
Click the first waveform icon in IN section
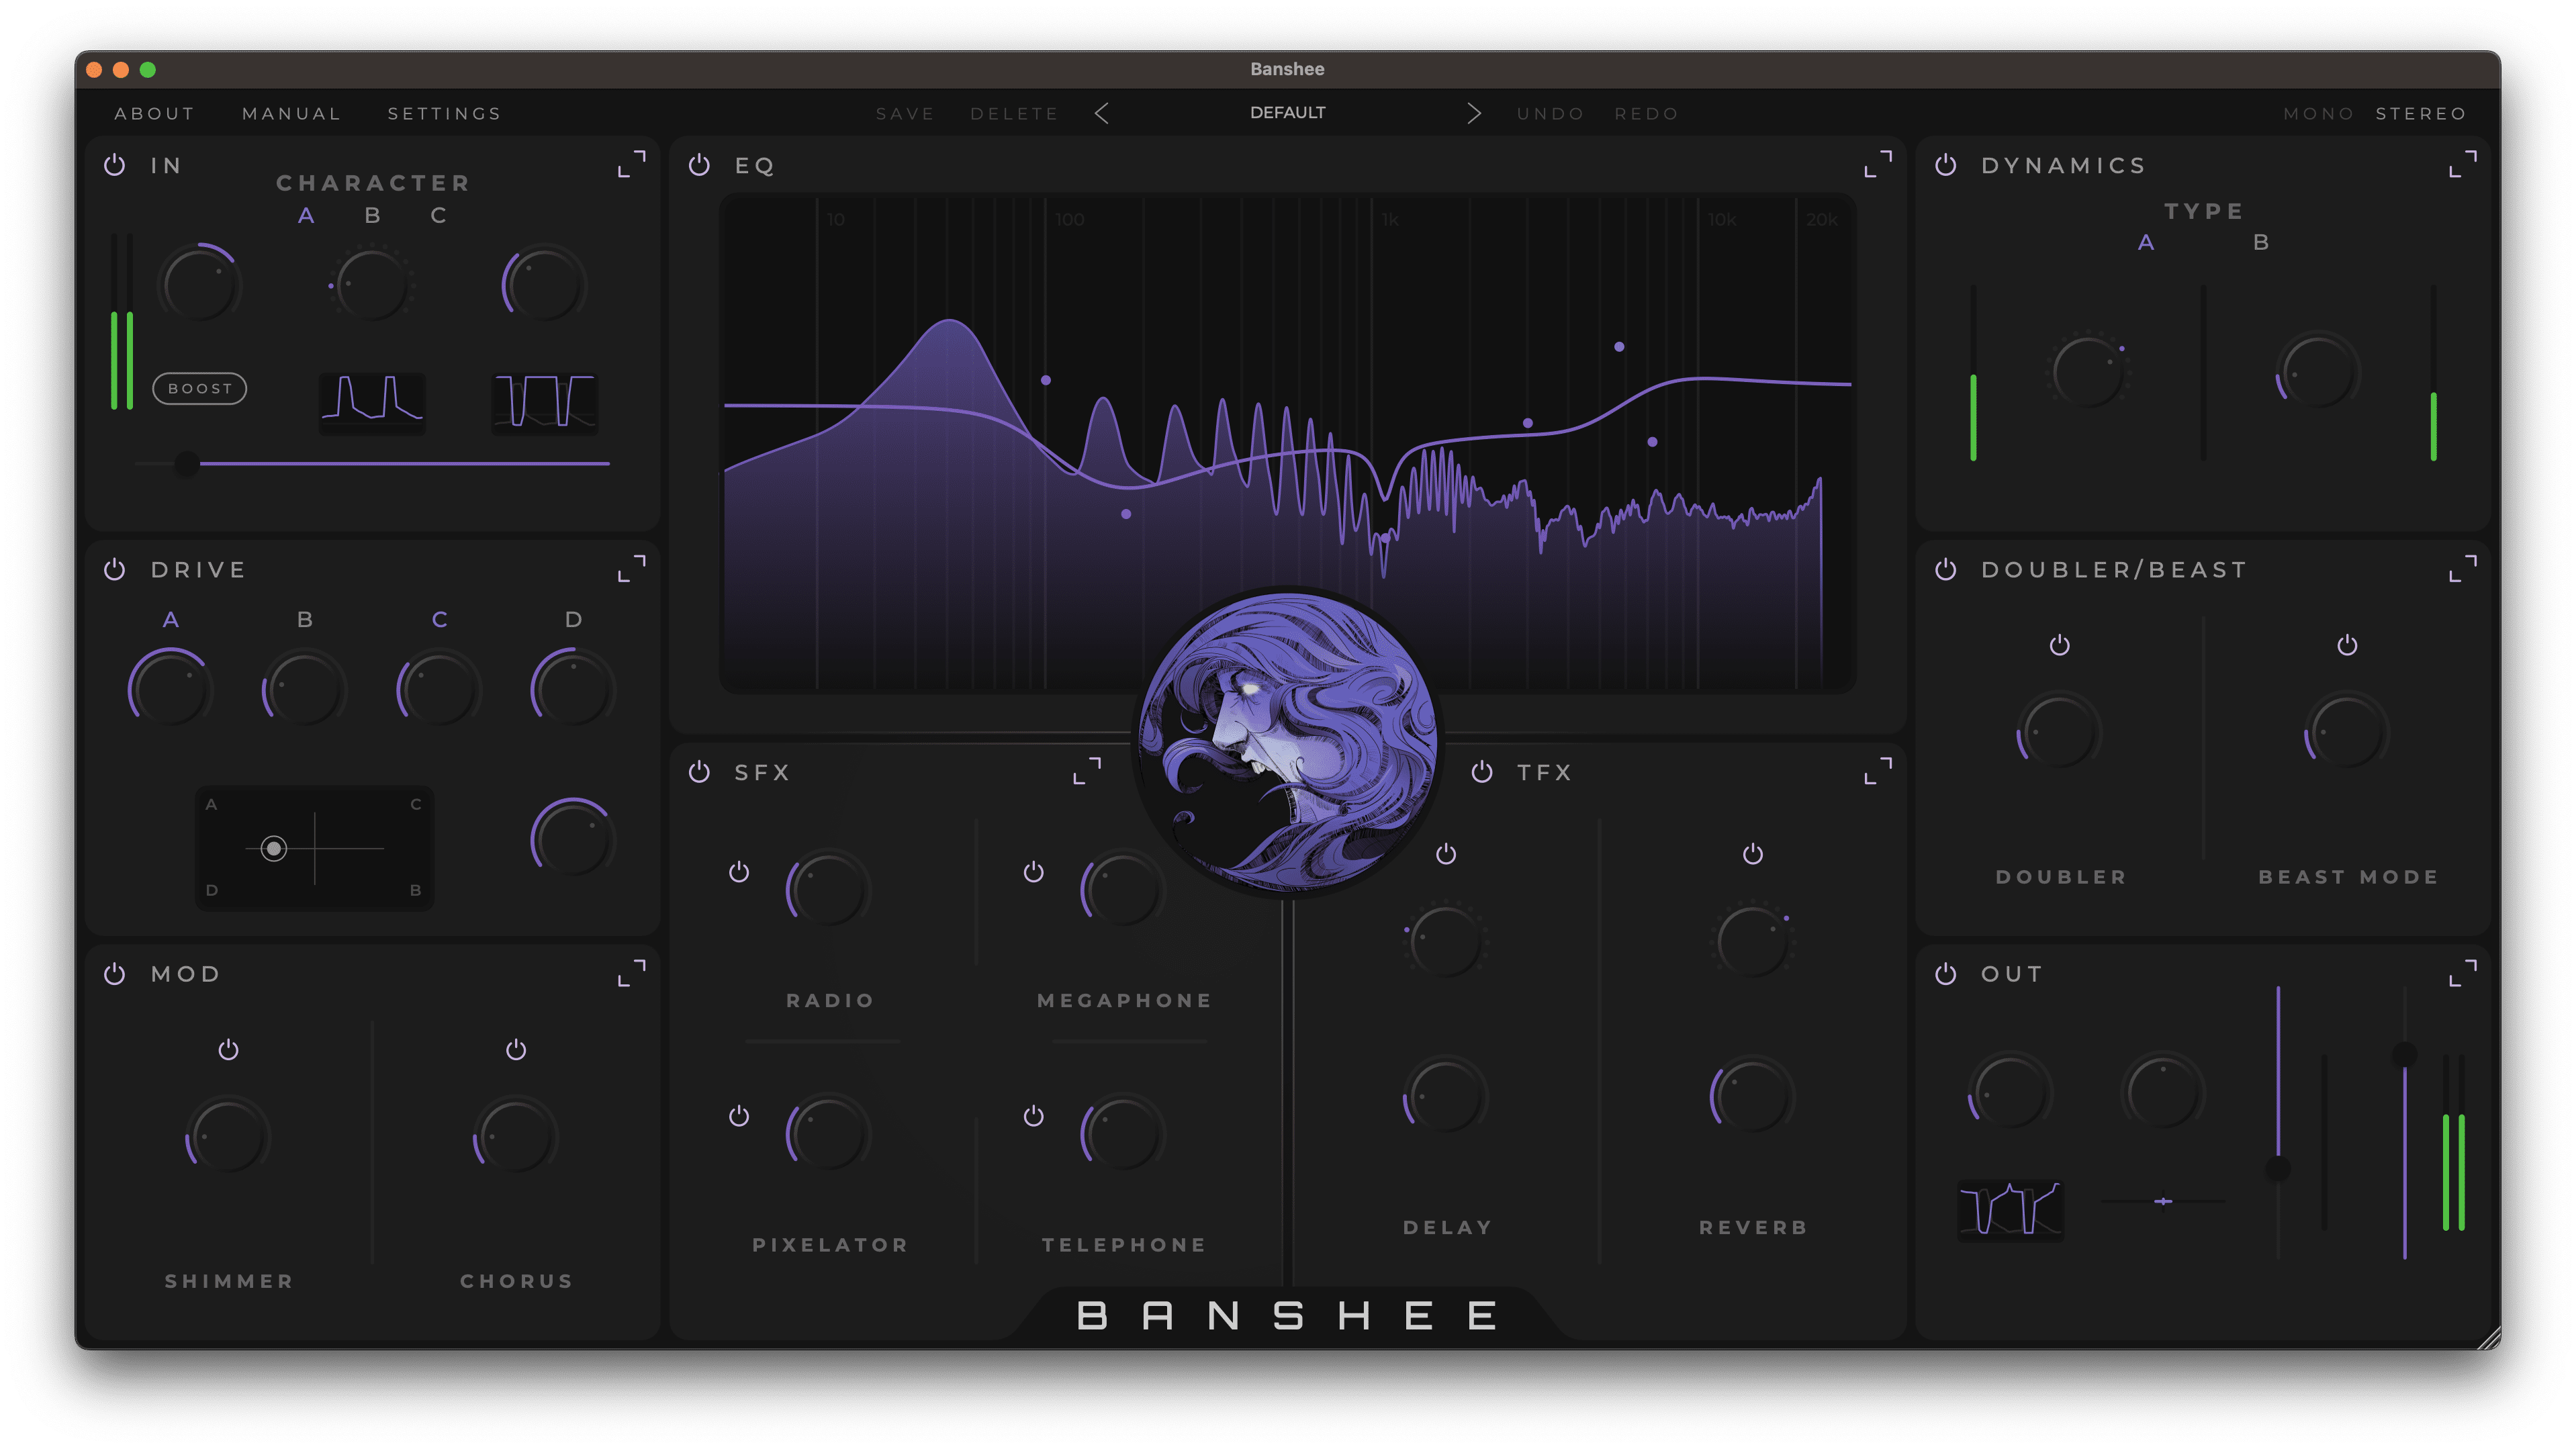coord(372,403)
